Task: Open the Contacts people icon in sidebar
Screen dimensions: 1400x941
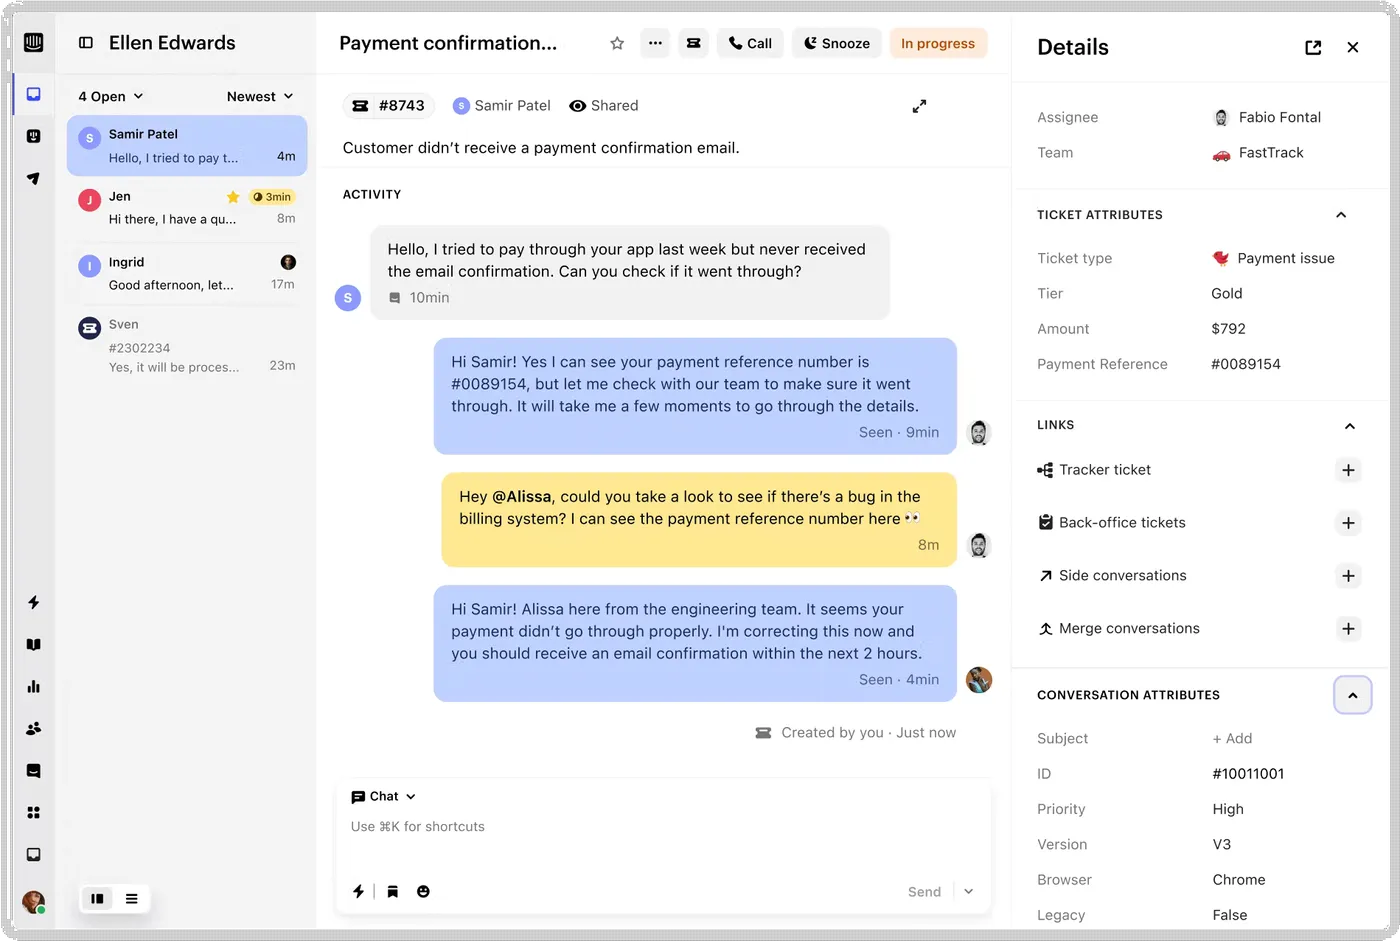Action: 33,728
